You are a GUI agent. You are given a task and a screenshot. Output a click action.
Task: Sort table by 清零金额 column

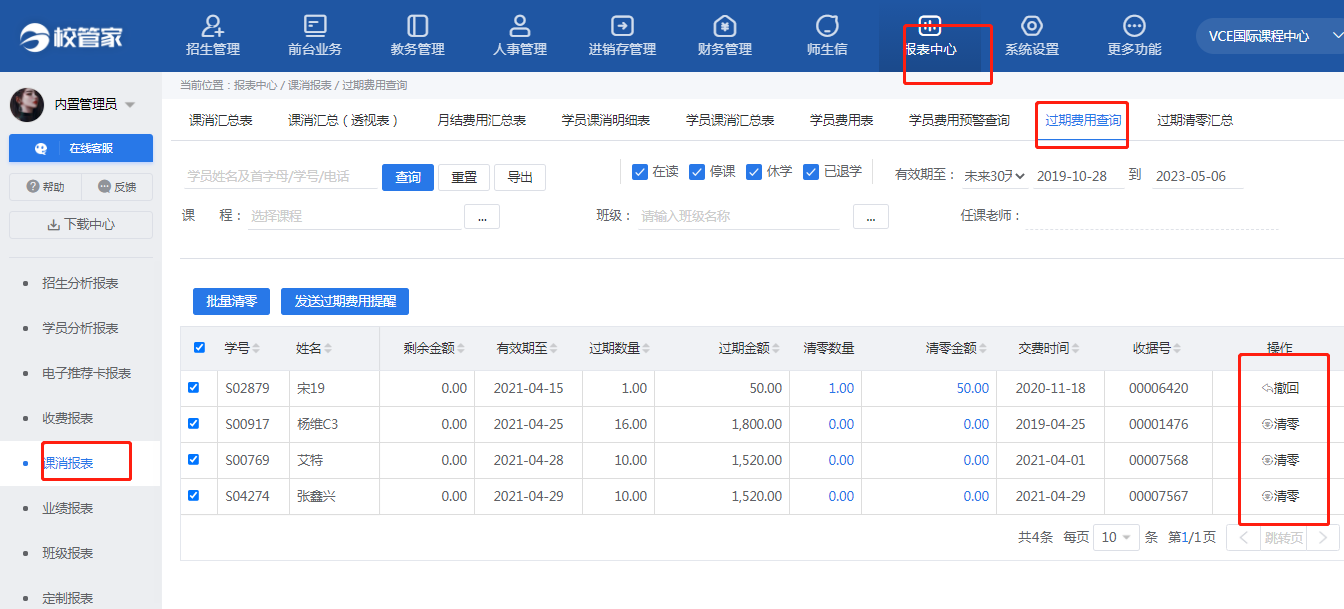tap(983, 348)
